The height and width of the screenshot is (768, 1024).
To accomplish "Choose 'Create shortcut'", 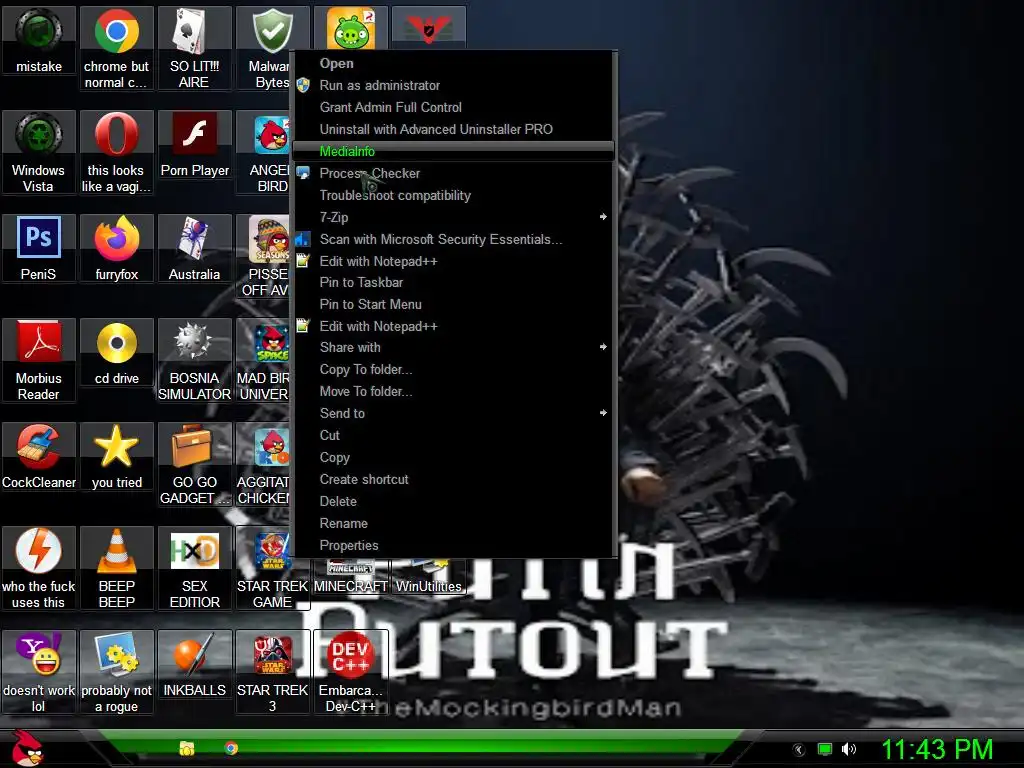I will (x=453, y=479).
